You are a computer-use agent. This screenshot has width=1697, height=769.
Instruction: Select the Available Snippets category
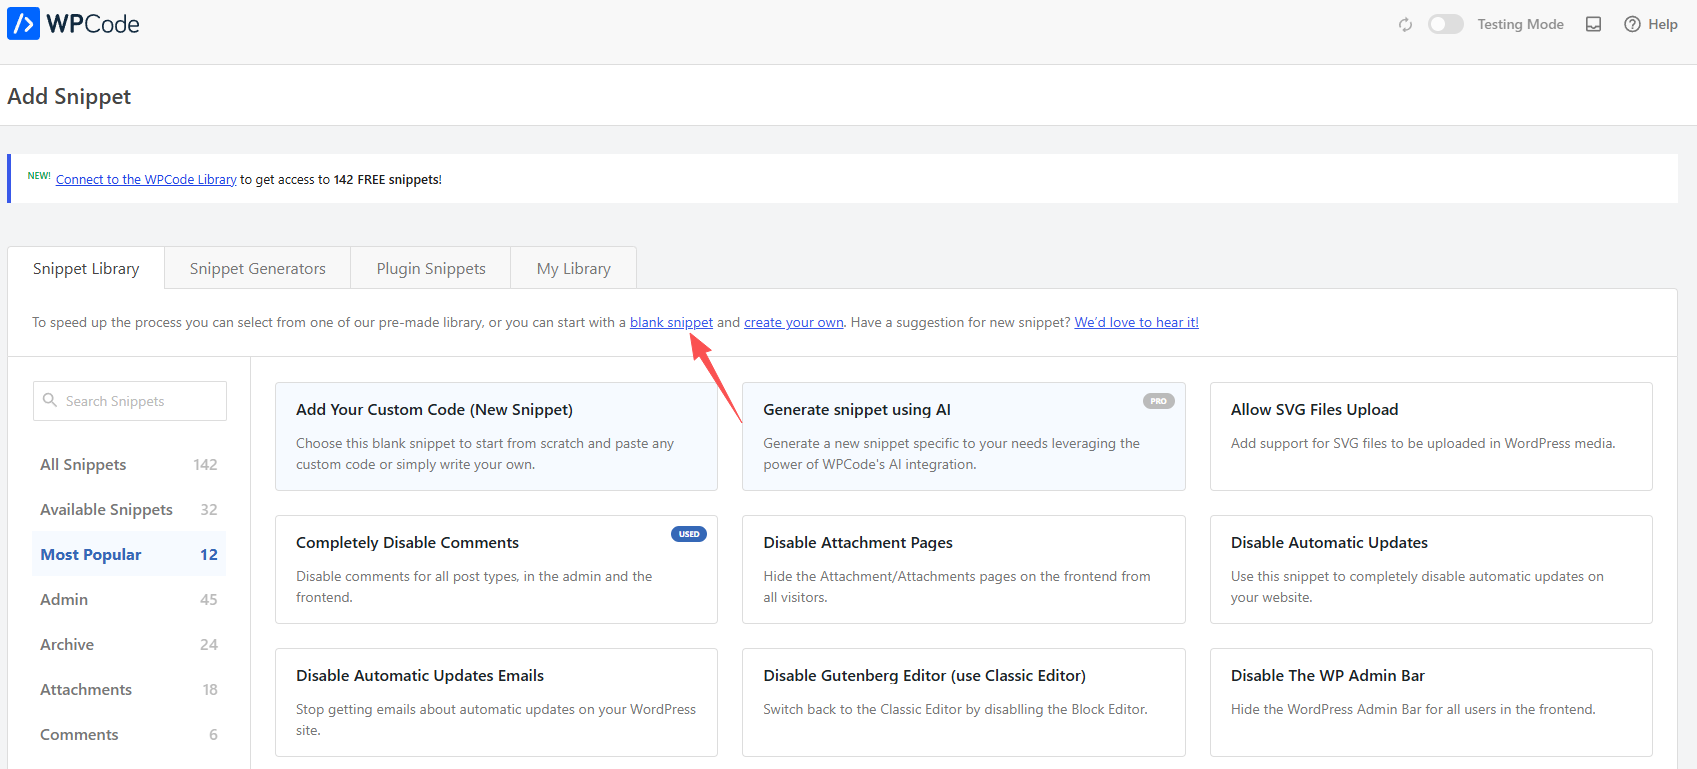point(129,509)
